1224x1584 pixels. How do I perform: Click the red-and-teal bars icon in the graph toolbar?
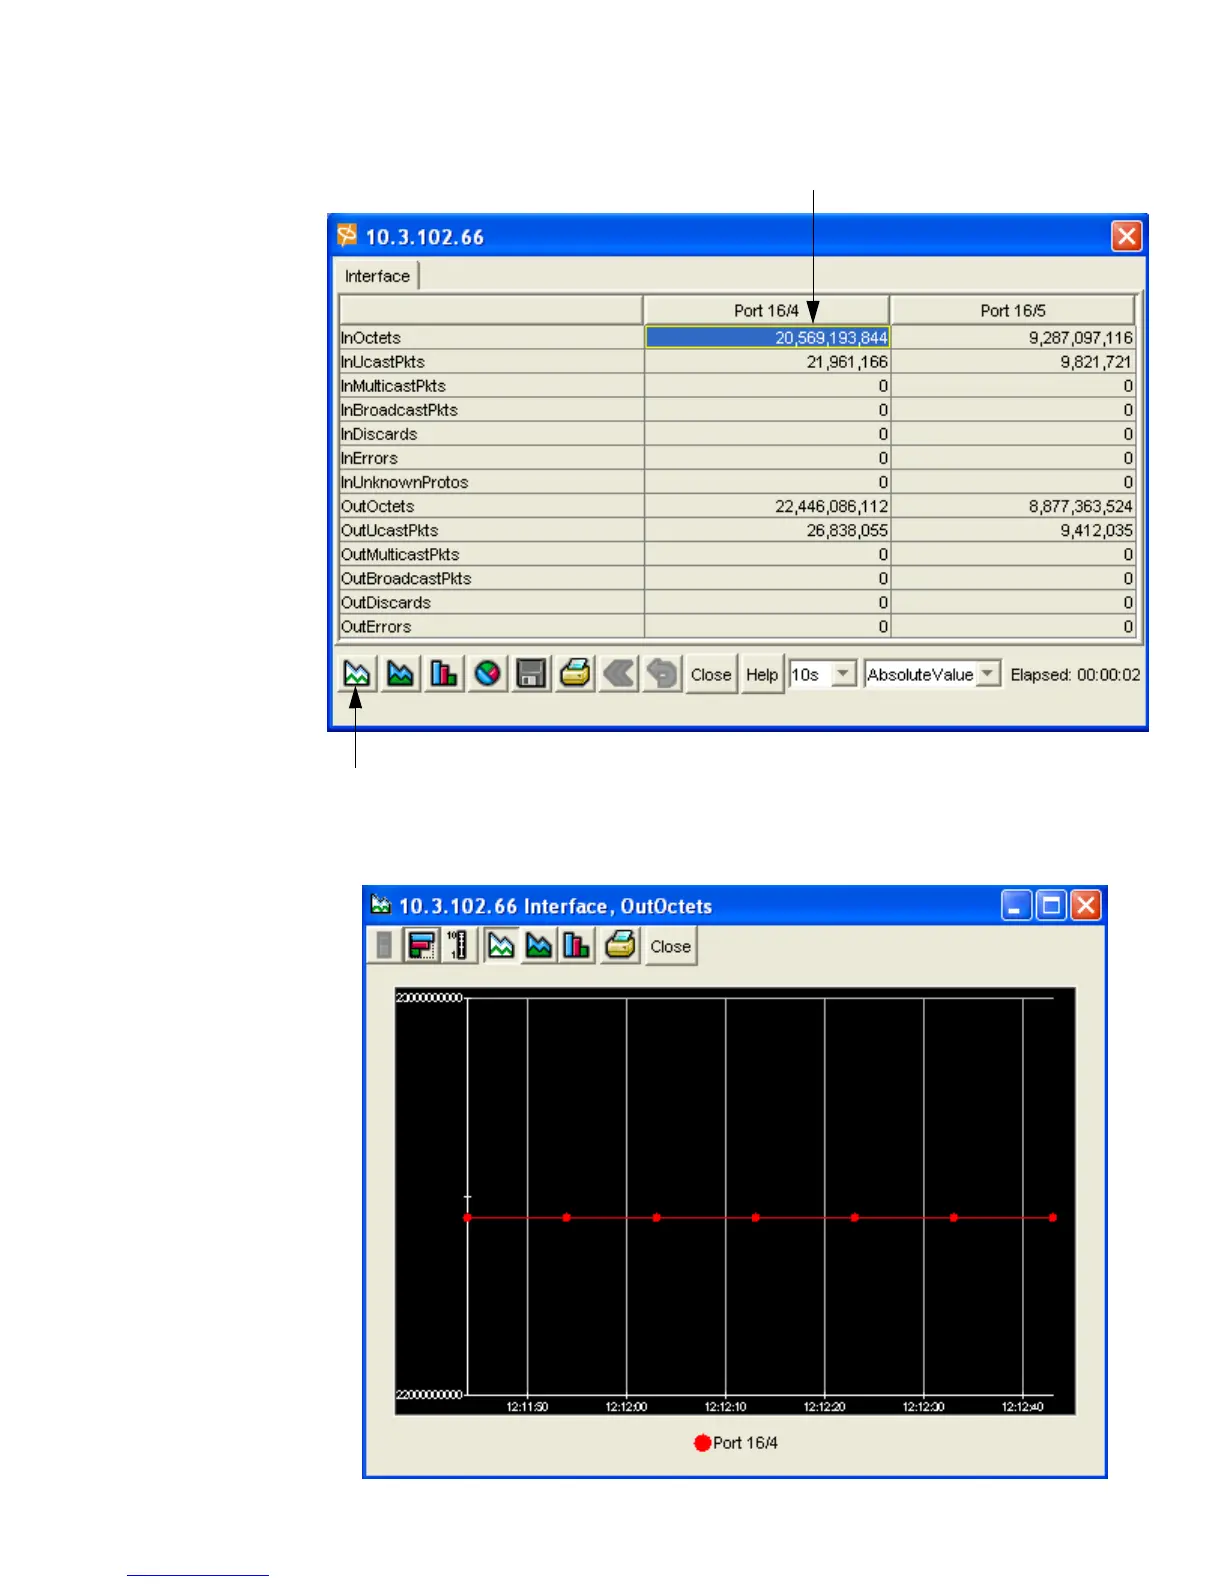[x=422, y=946]
